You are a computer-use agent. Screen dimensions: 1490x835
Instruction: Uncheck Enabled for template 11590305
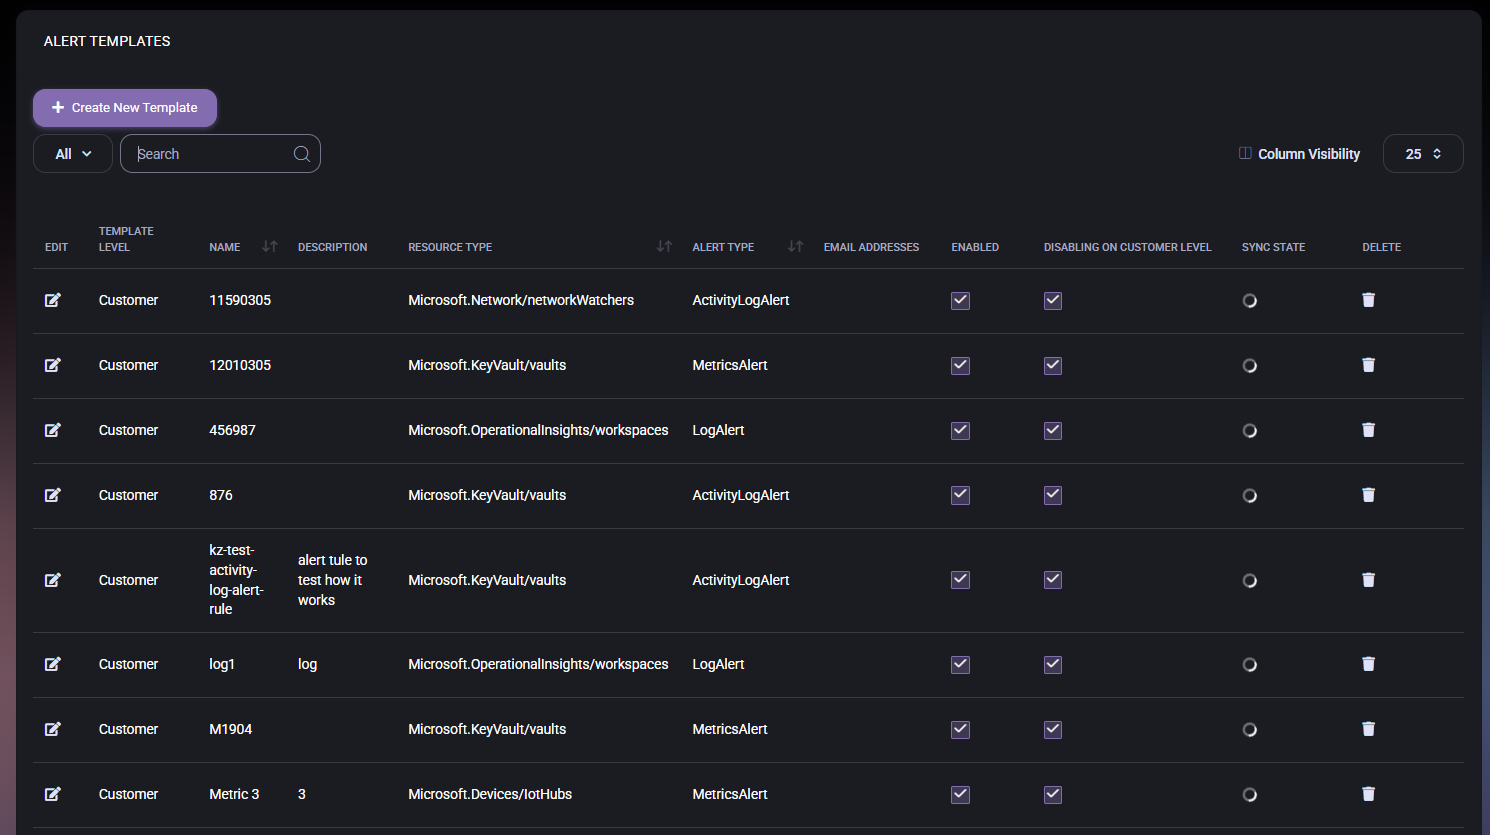tap(960, 301)
